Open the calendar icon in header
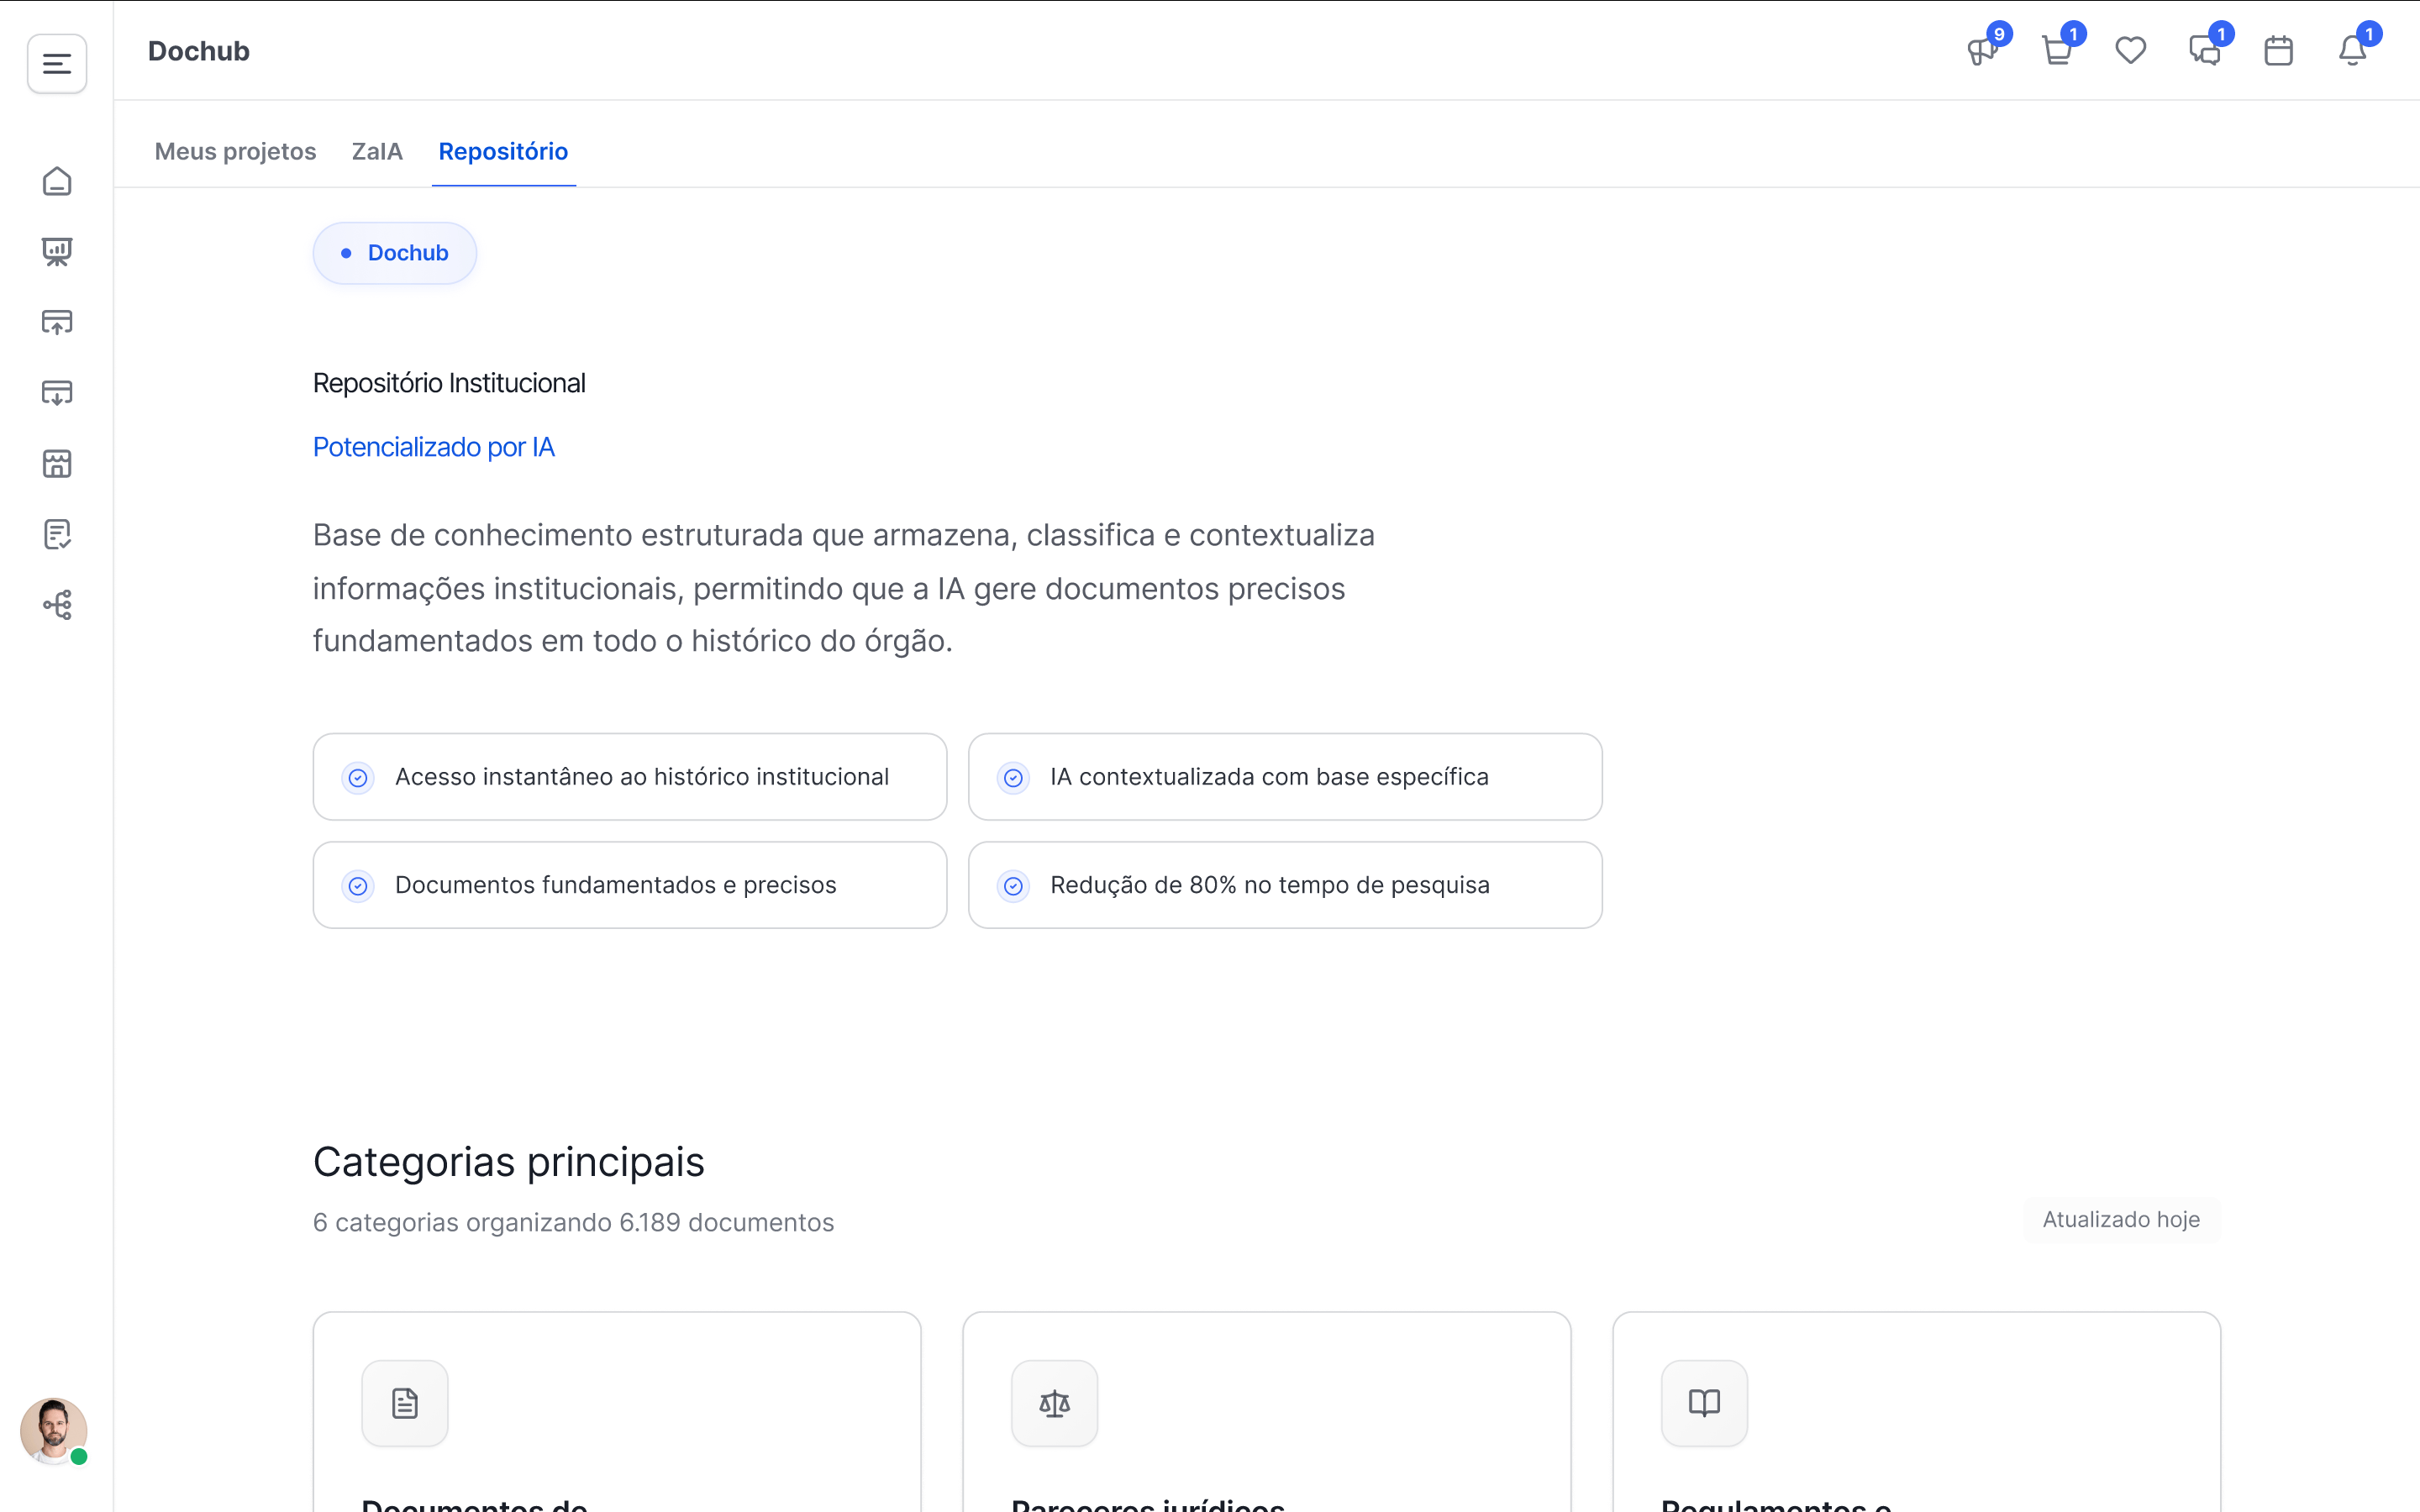This screenshot has width=2420, height=1512. coord(2278,50)
